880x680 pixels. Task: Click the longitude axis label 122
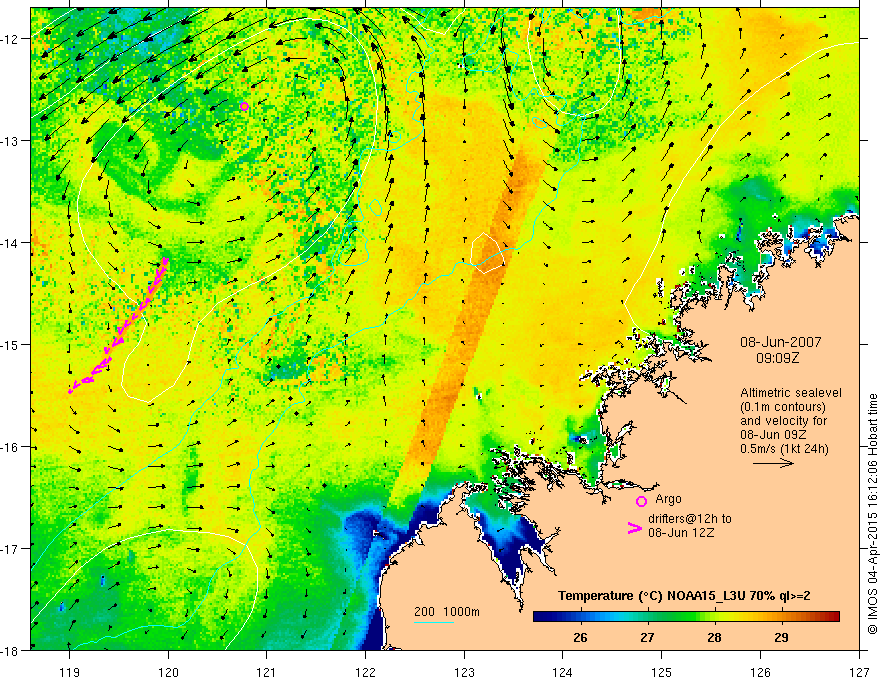[x=365, y=672]
